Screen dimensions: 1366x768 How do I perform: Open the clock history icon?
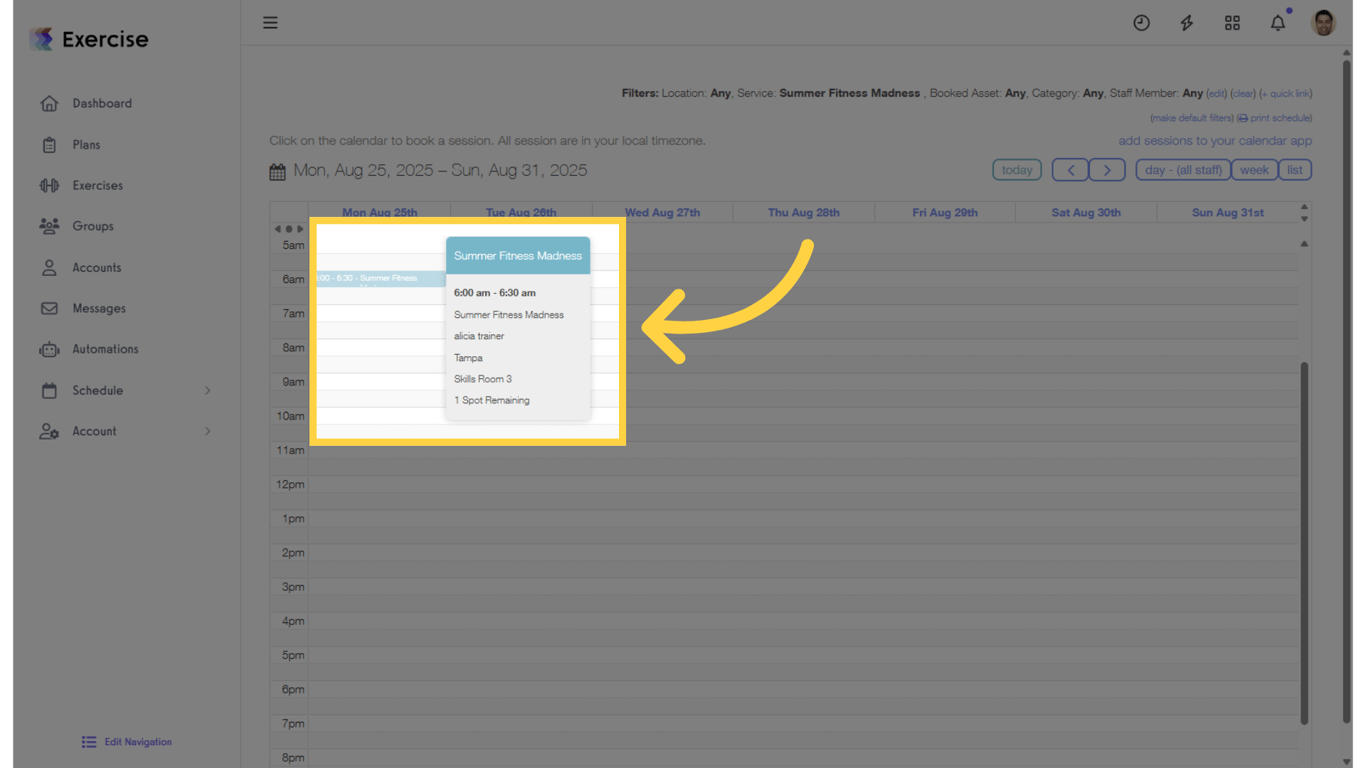pyautogui.click(x=1141, y=23)
